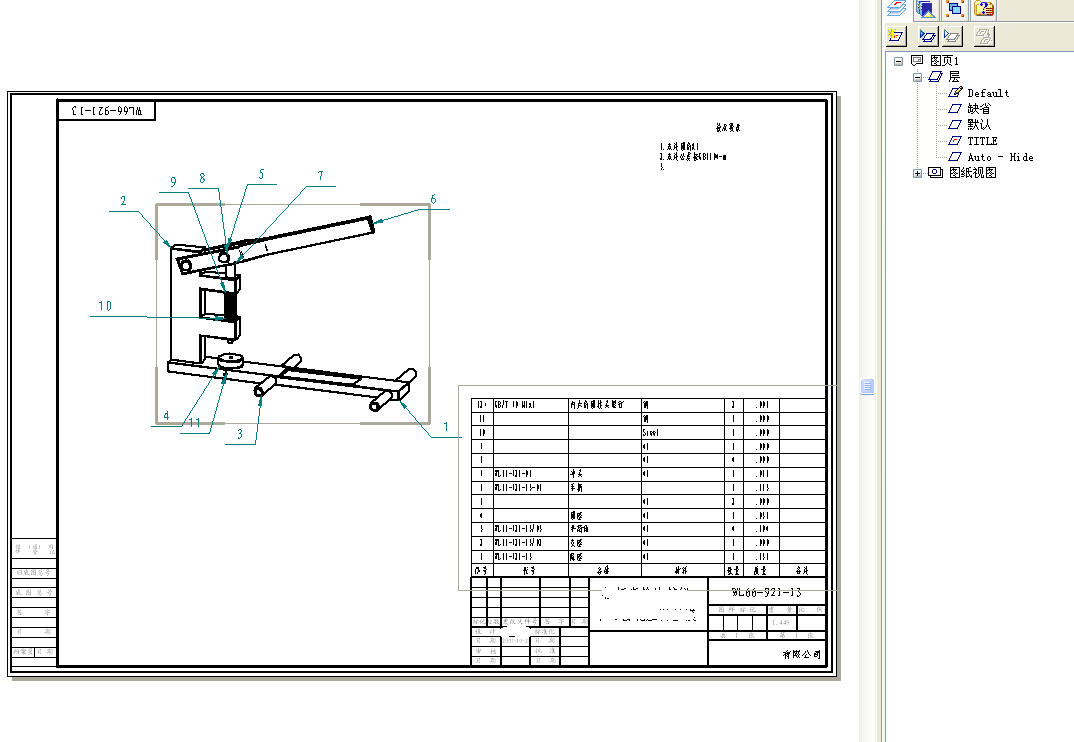Viewport: 1074px width, 742px height.
Task: Select the 图纸视图 tree item
Action: [973, 173]
